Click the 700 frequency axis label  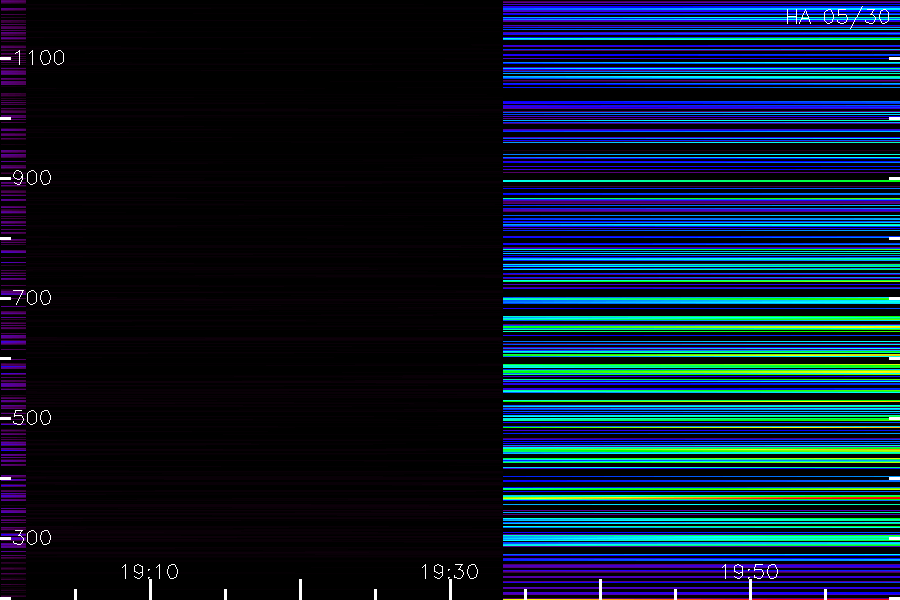pyautogui.click(x=32, y=298)
